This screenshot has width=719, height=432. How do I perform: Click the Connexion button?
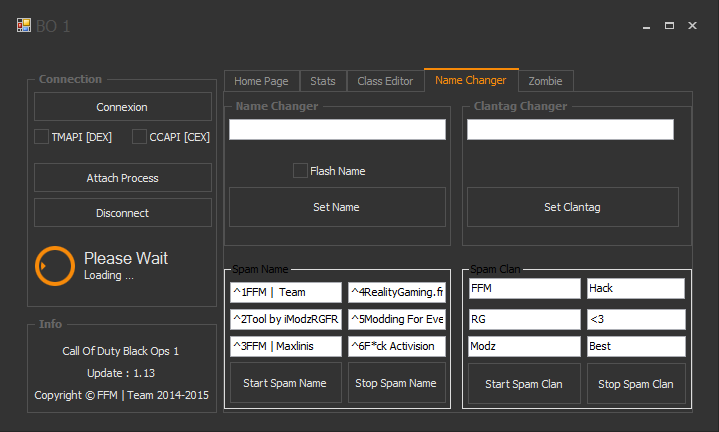(x=123, y=107)
